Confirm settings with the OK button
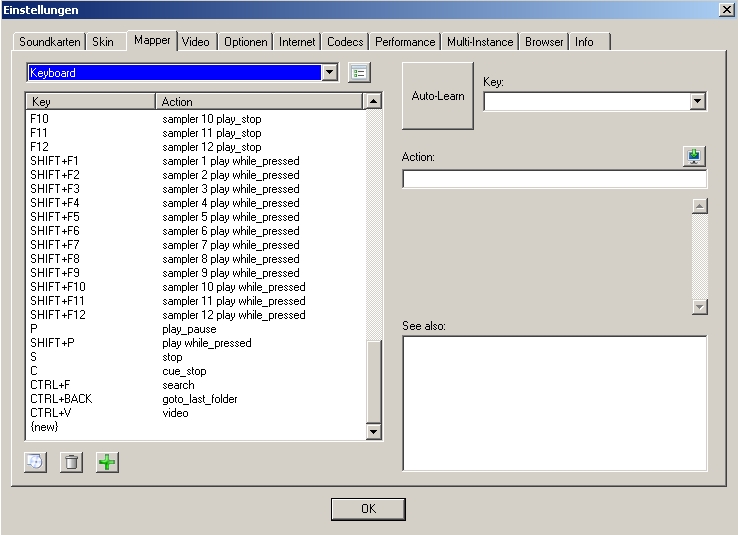 [x=368, y=509]
